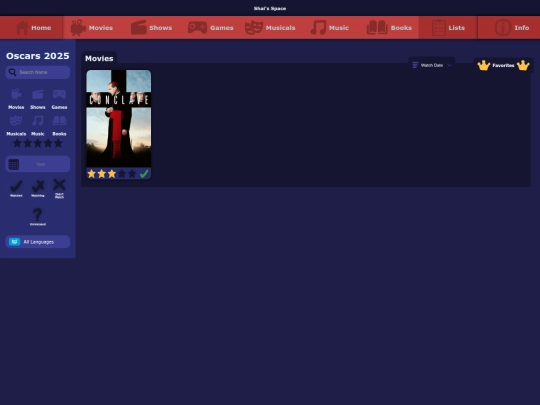Set sidebar rating filter to three stars
Screen dimensions: 540x405
click(38, 143)
